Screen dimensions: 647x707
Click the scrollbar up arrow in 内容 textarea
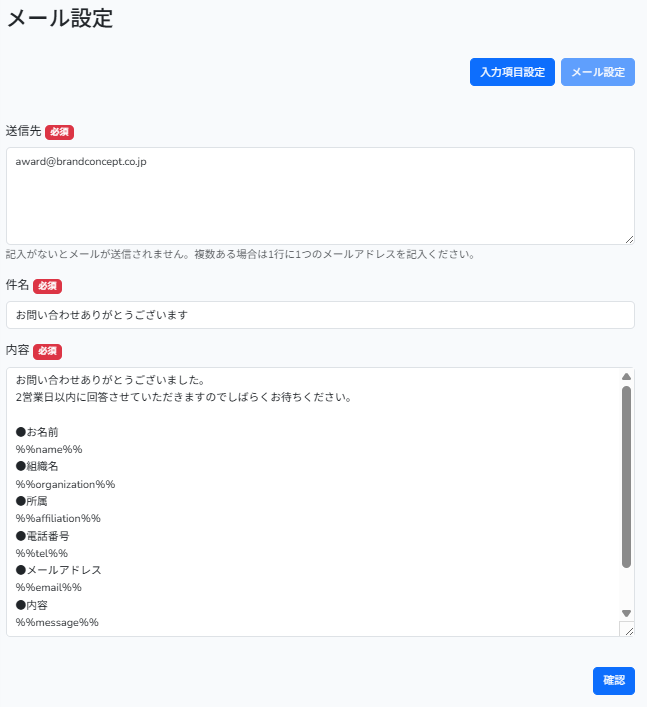(x=627, y=377)
